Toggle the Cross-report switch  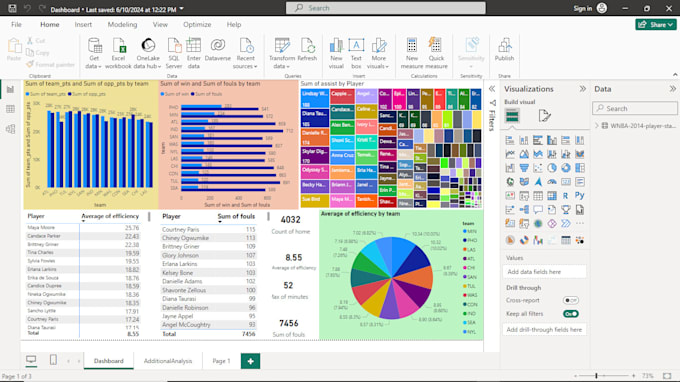coord(570,300)
